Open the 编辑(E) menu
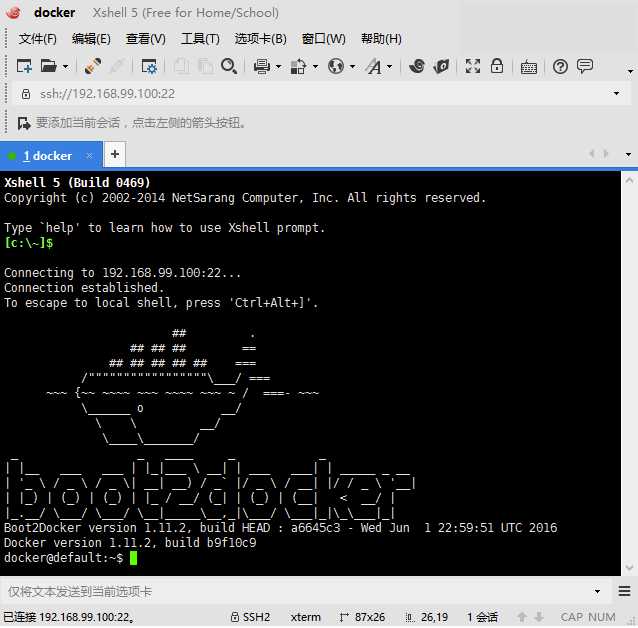Image resolution: width=638 pixels, height=628 pixels. point(91,39)
